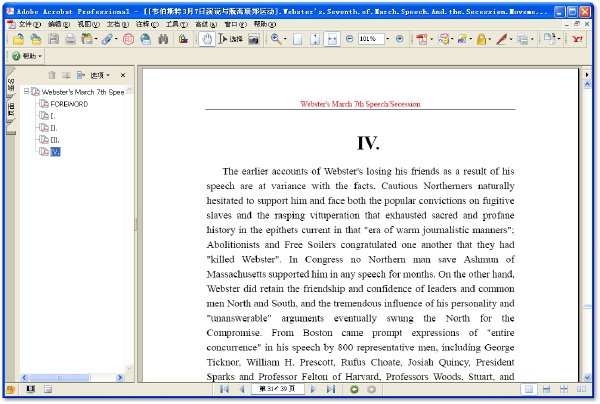Click the page number field showing 31/39

point(277,389)
